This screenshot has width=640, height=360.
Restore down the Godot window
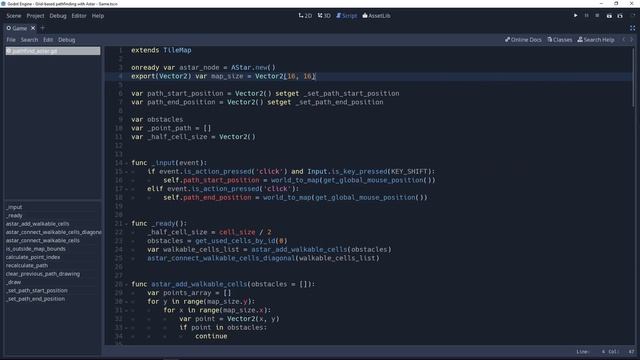[616, 4]
